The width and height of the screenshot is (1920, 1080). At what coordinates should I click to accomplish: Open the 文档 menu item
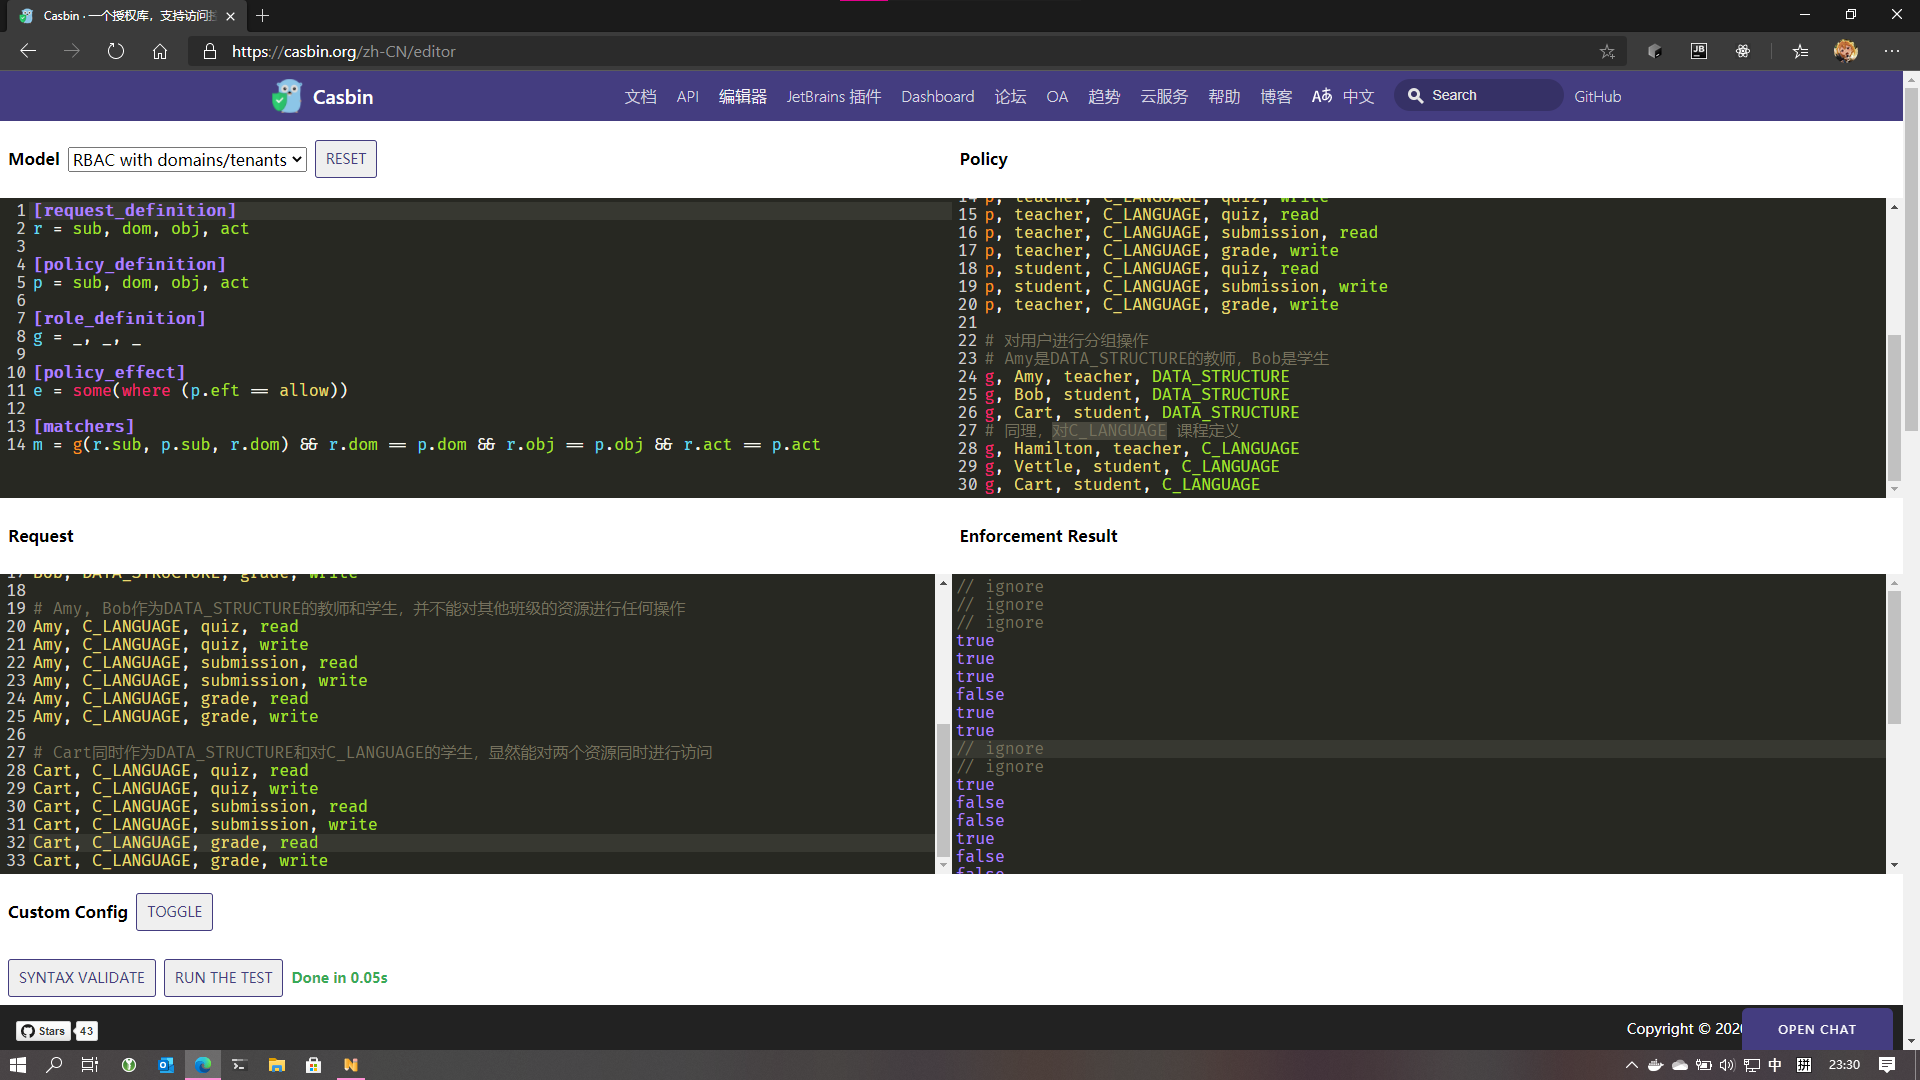point(640,97)
